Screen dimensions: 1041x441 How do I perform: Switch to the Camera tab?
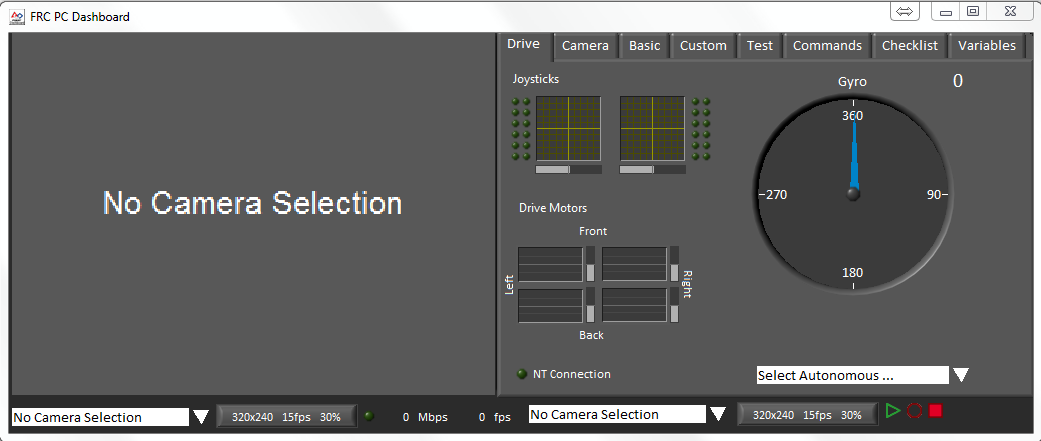(586, 46)
